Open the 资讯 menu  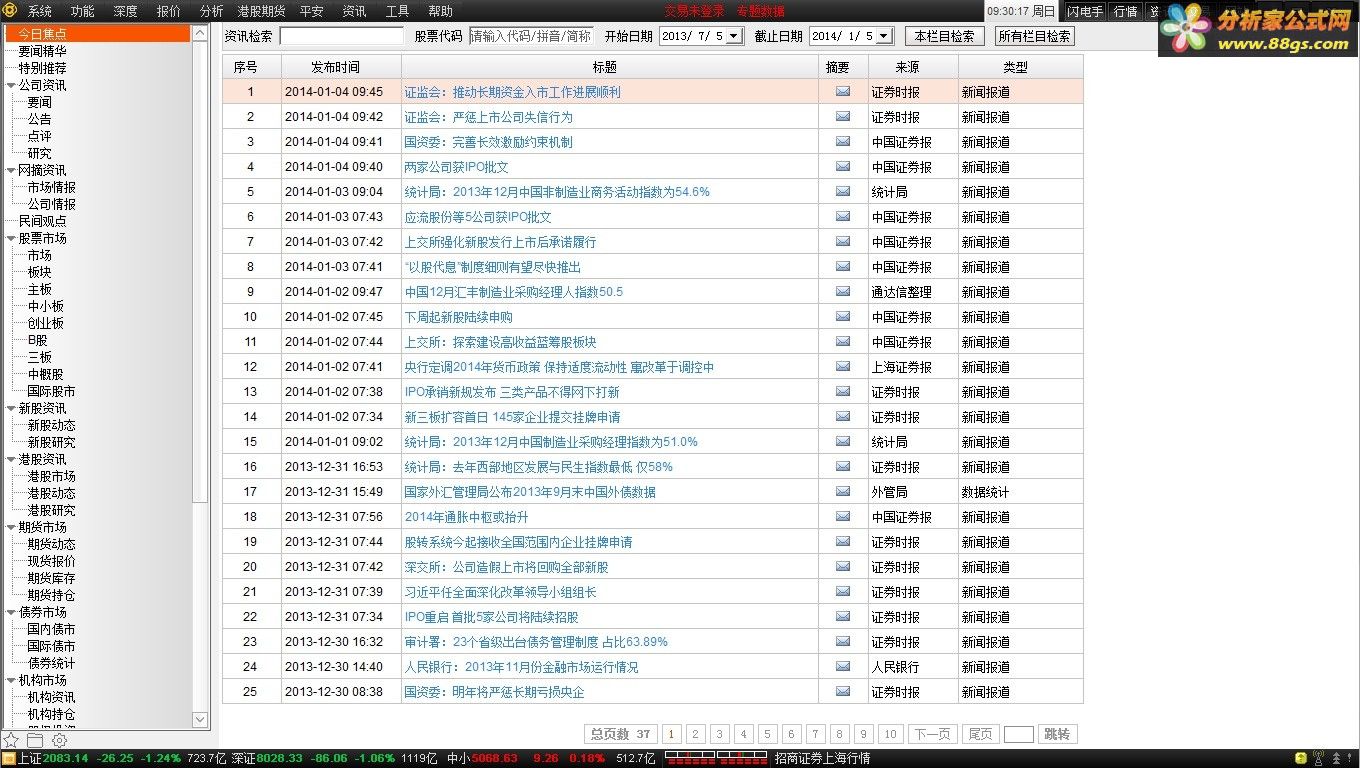tap(354, 11)
